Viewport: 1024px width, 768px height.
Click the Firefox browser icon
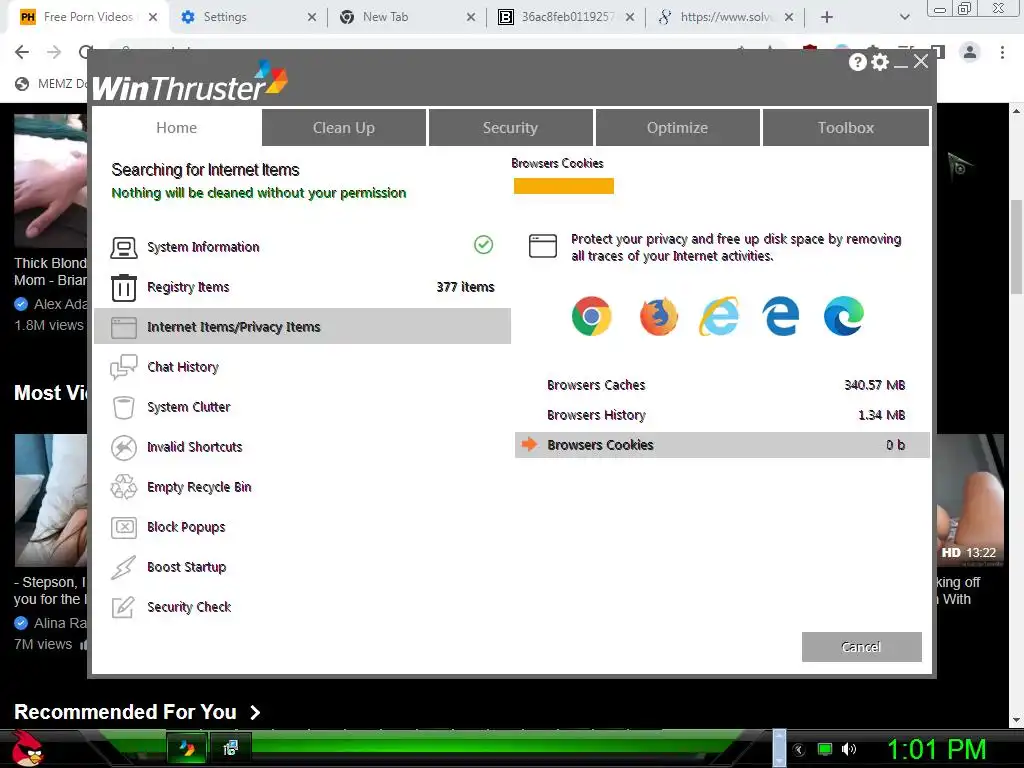[658, 316]
